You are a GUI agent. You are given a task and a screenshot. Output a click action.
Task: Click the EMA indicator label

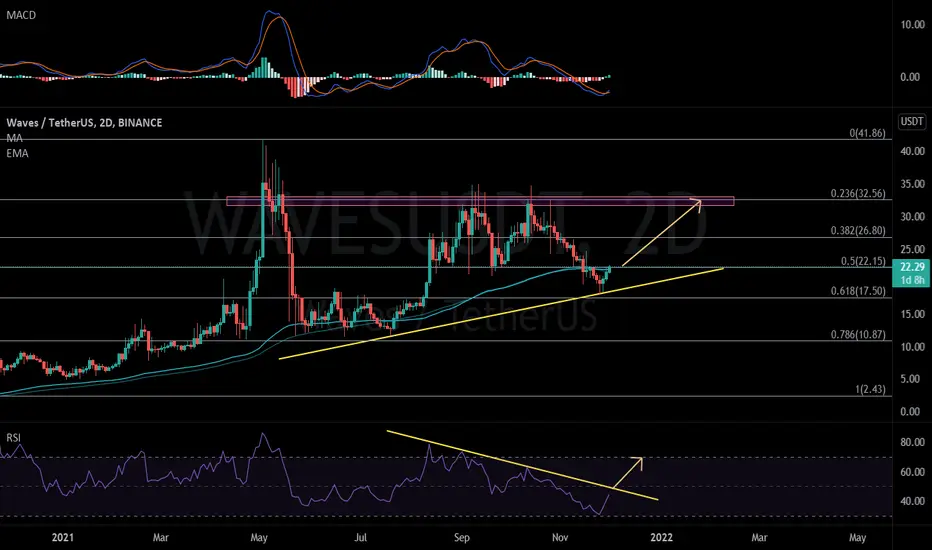point(17,153)
